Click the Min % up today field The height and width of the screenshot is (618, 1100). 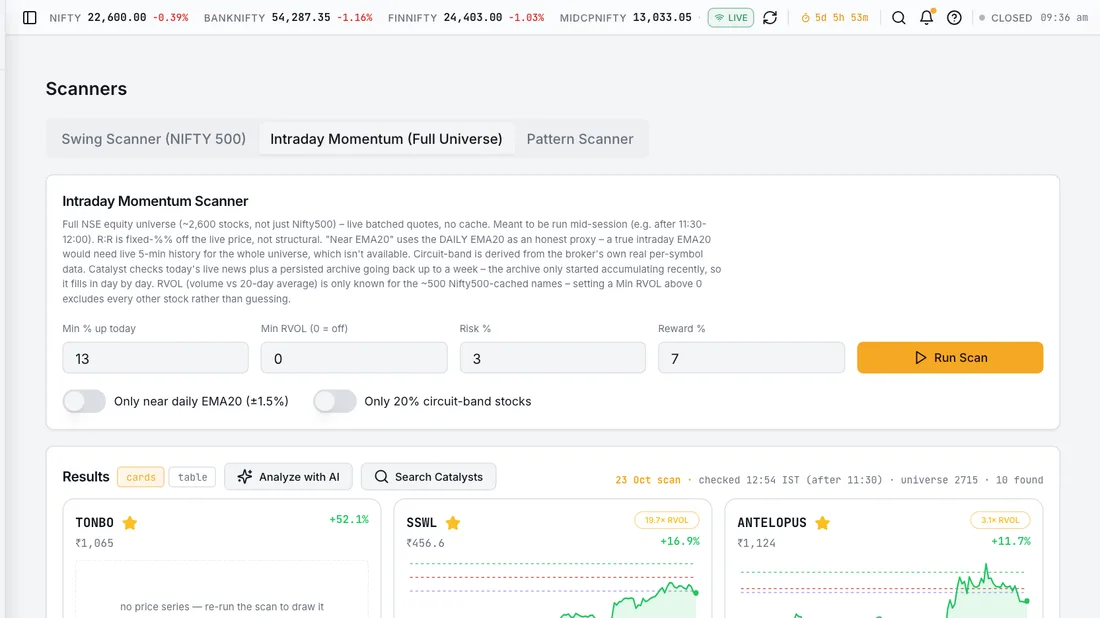point(155,358)
